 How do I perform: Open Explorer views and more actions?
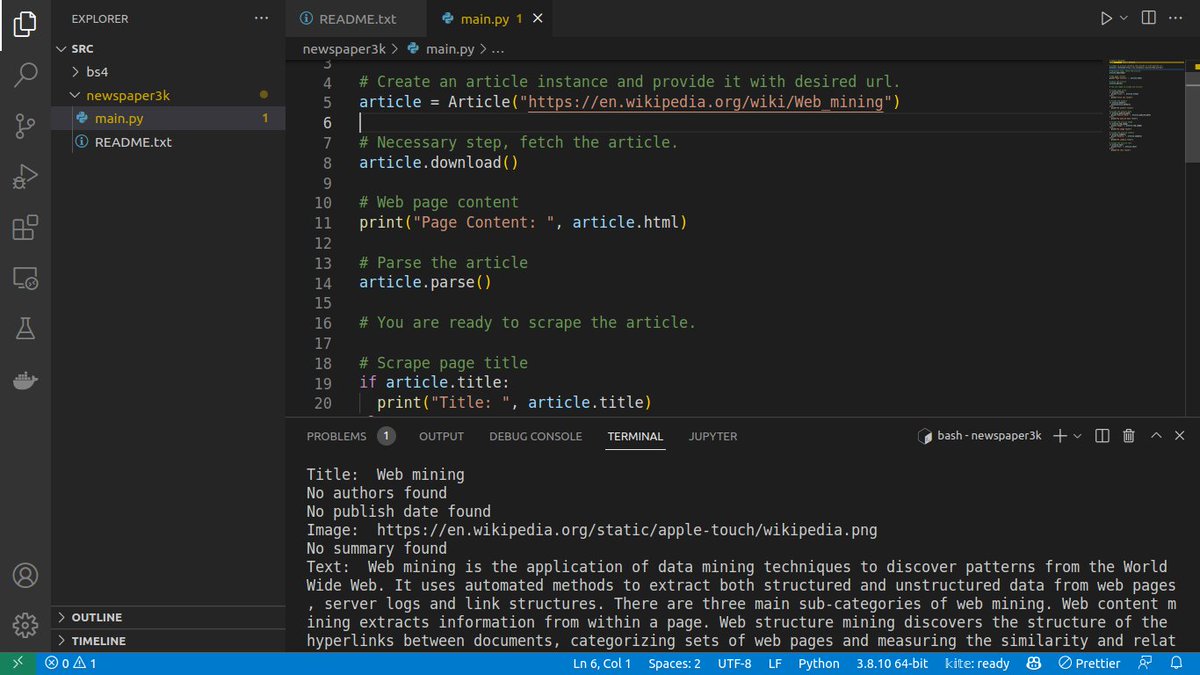(261, 18)
